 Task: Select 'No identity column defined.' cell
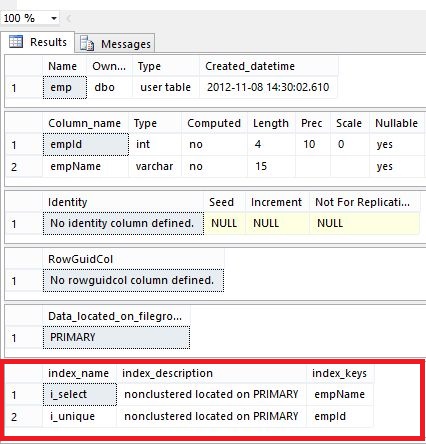pyautogui.click(x=123, y=223)
